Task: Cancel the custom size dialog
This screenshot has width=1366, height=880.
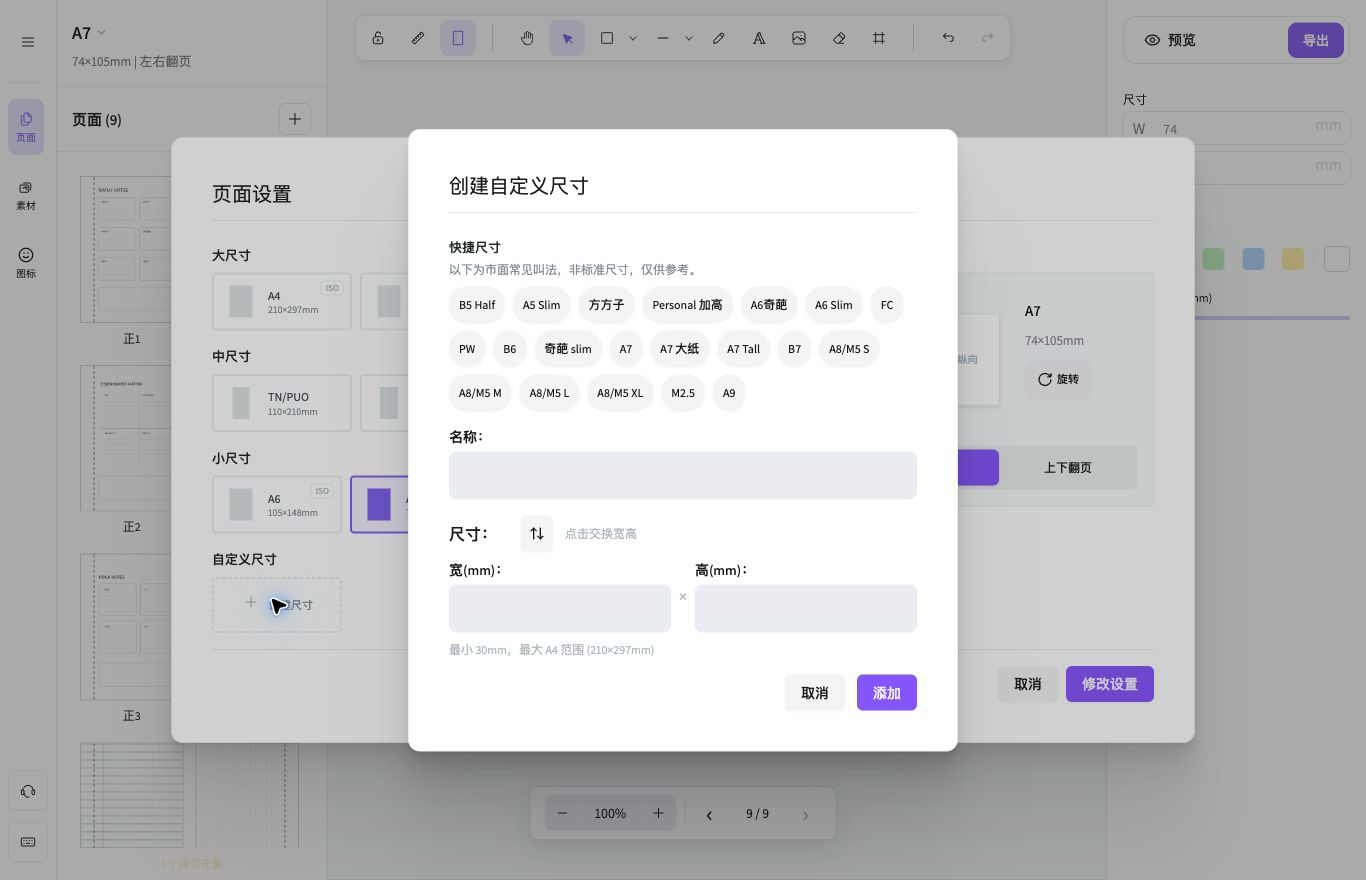Action: (815, 692)
